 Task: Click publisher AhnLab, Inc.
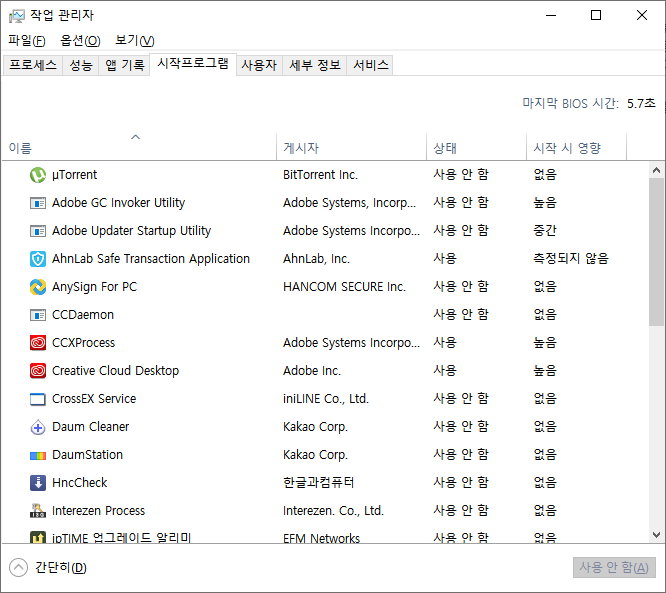coord(316,259)
